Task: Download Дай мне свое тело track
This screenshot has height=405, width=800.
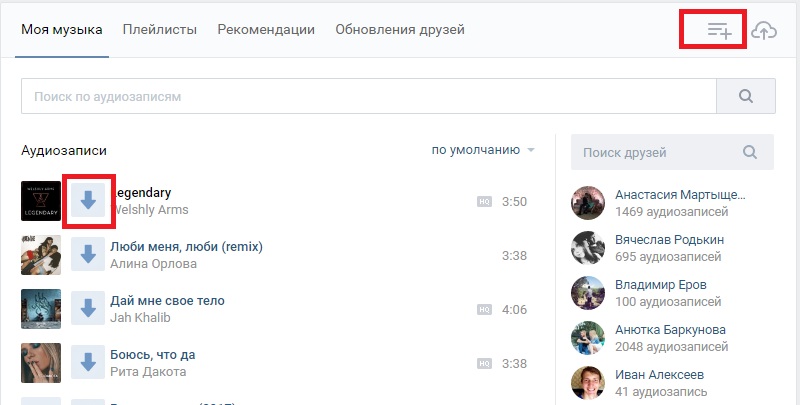Action: tap(88, 308)
